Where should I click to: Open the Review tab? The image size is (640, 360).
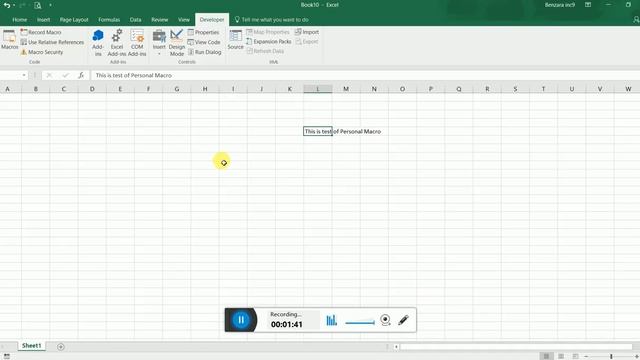coord(160,20)
